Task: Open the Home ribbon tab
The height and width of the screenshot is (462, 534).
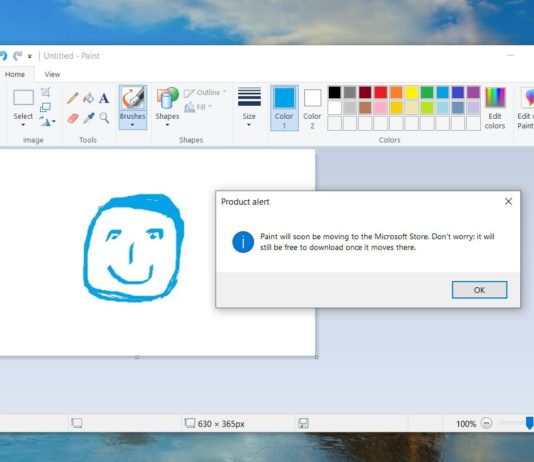Action: [x=15, y=74]
